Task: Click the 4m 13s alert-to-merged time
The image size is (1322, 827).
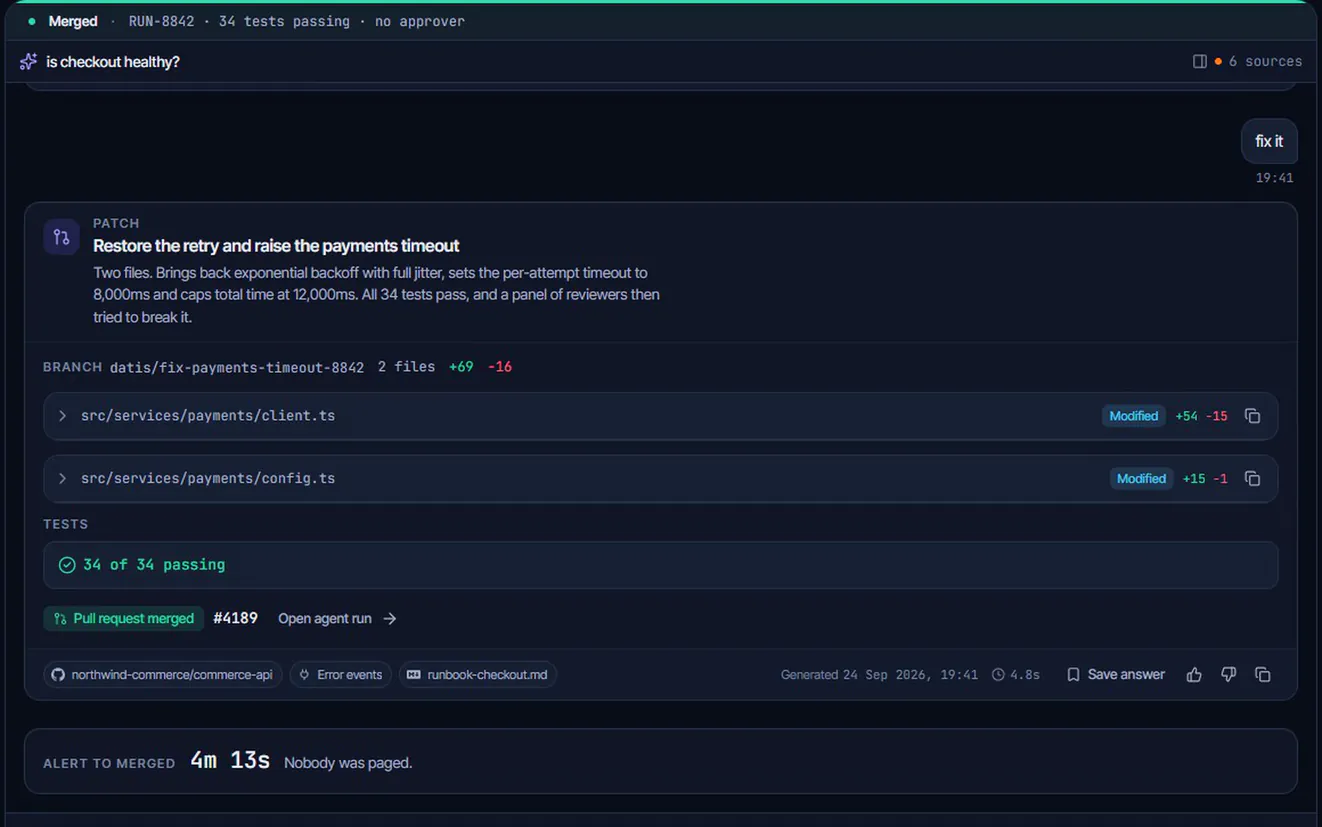Action: coord(230,761)
